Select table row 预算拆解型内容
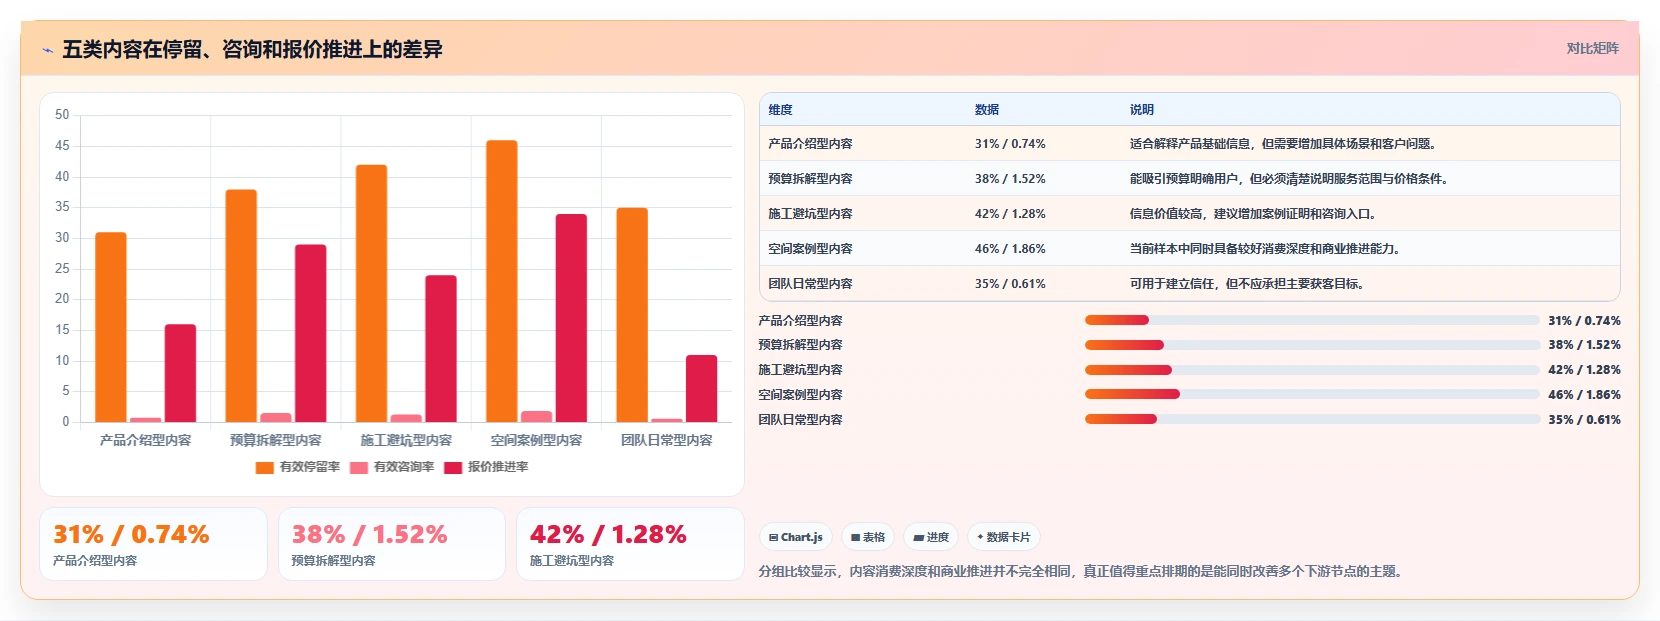The height and width of the screenshot is (621, 1660). click(1190, 179)
